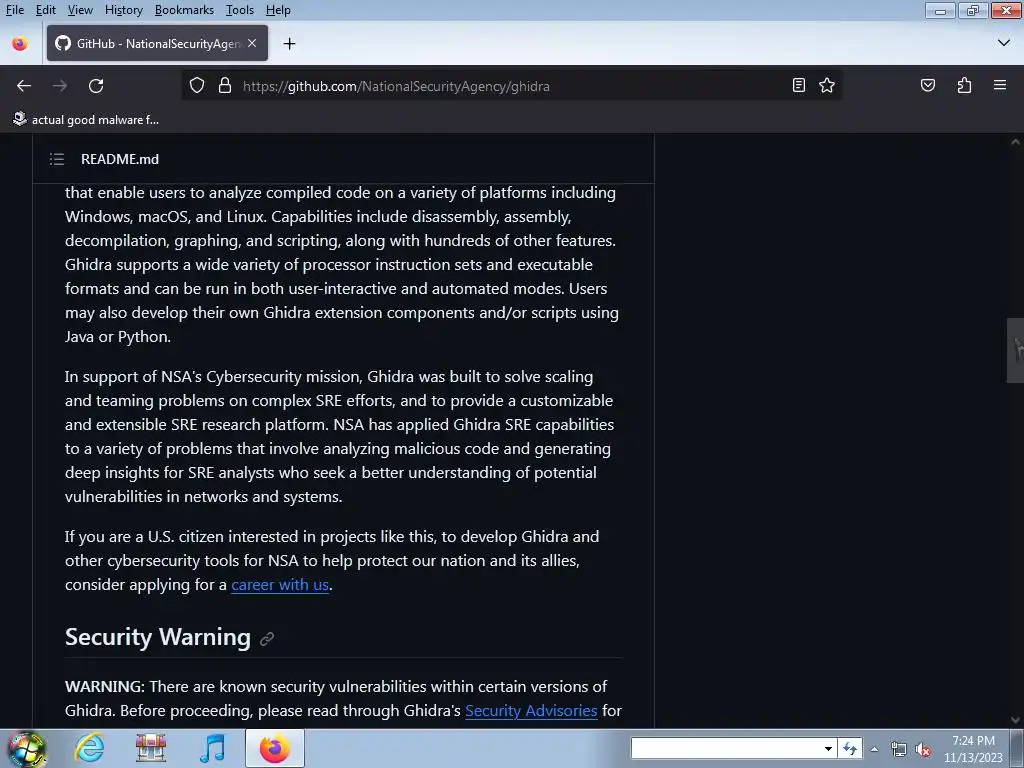Viewport: 1024px width, 768px height.
Task: Open the Help menu
Action: (x=278, y=10)
